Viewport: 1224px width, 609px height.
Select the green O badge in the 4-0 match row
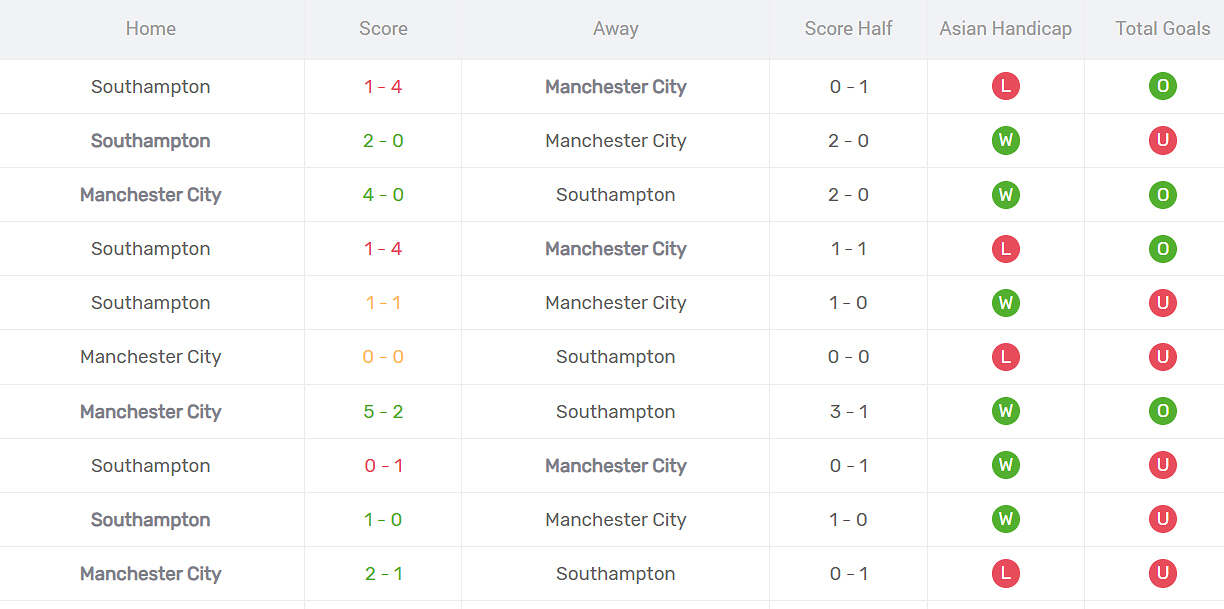point(1162,195)
